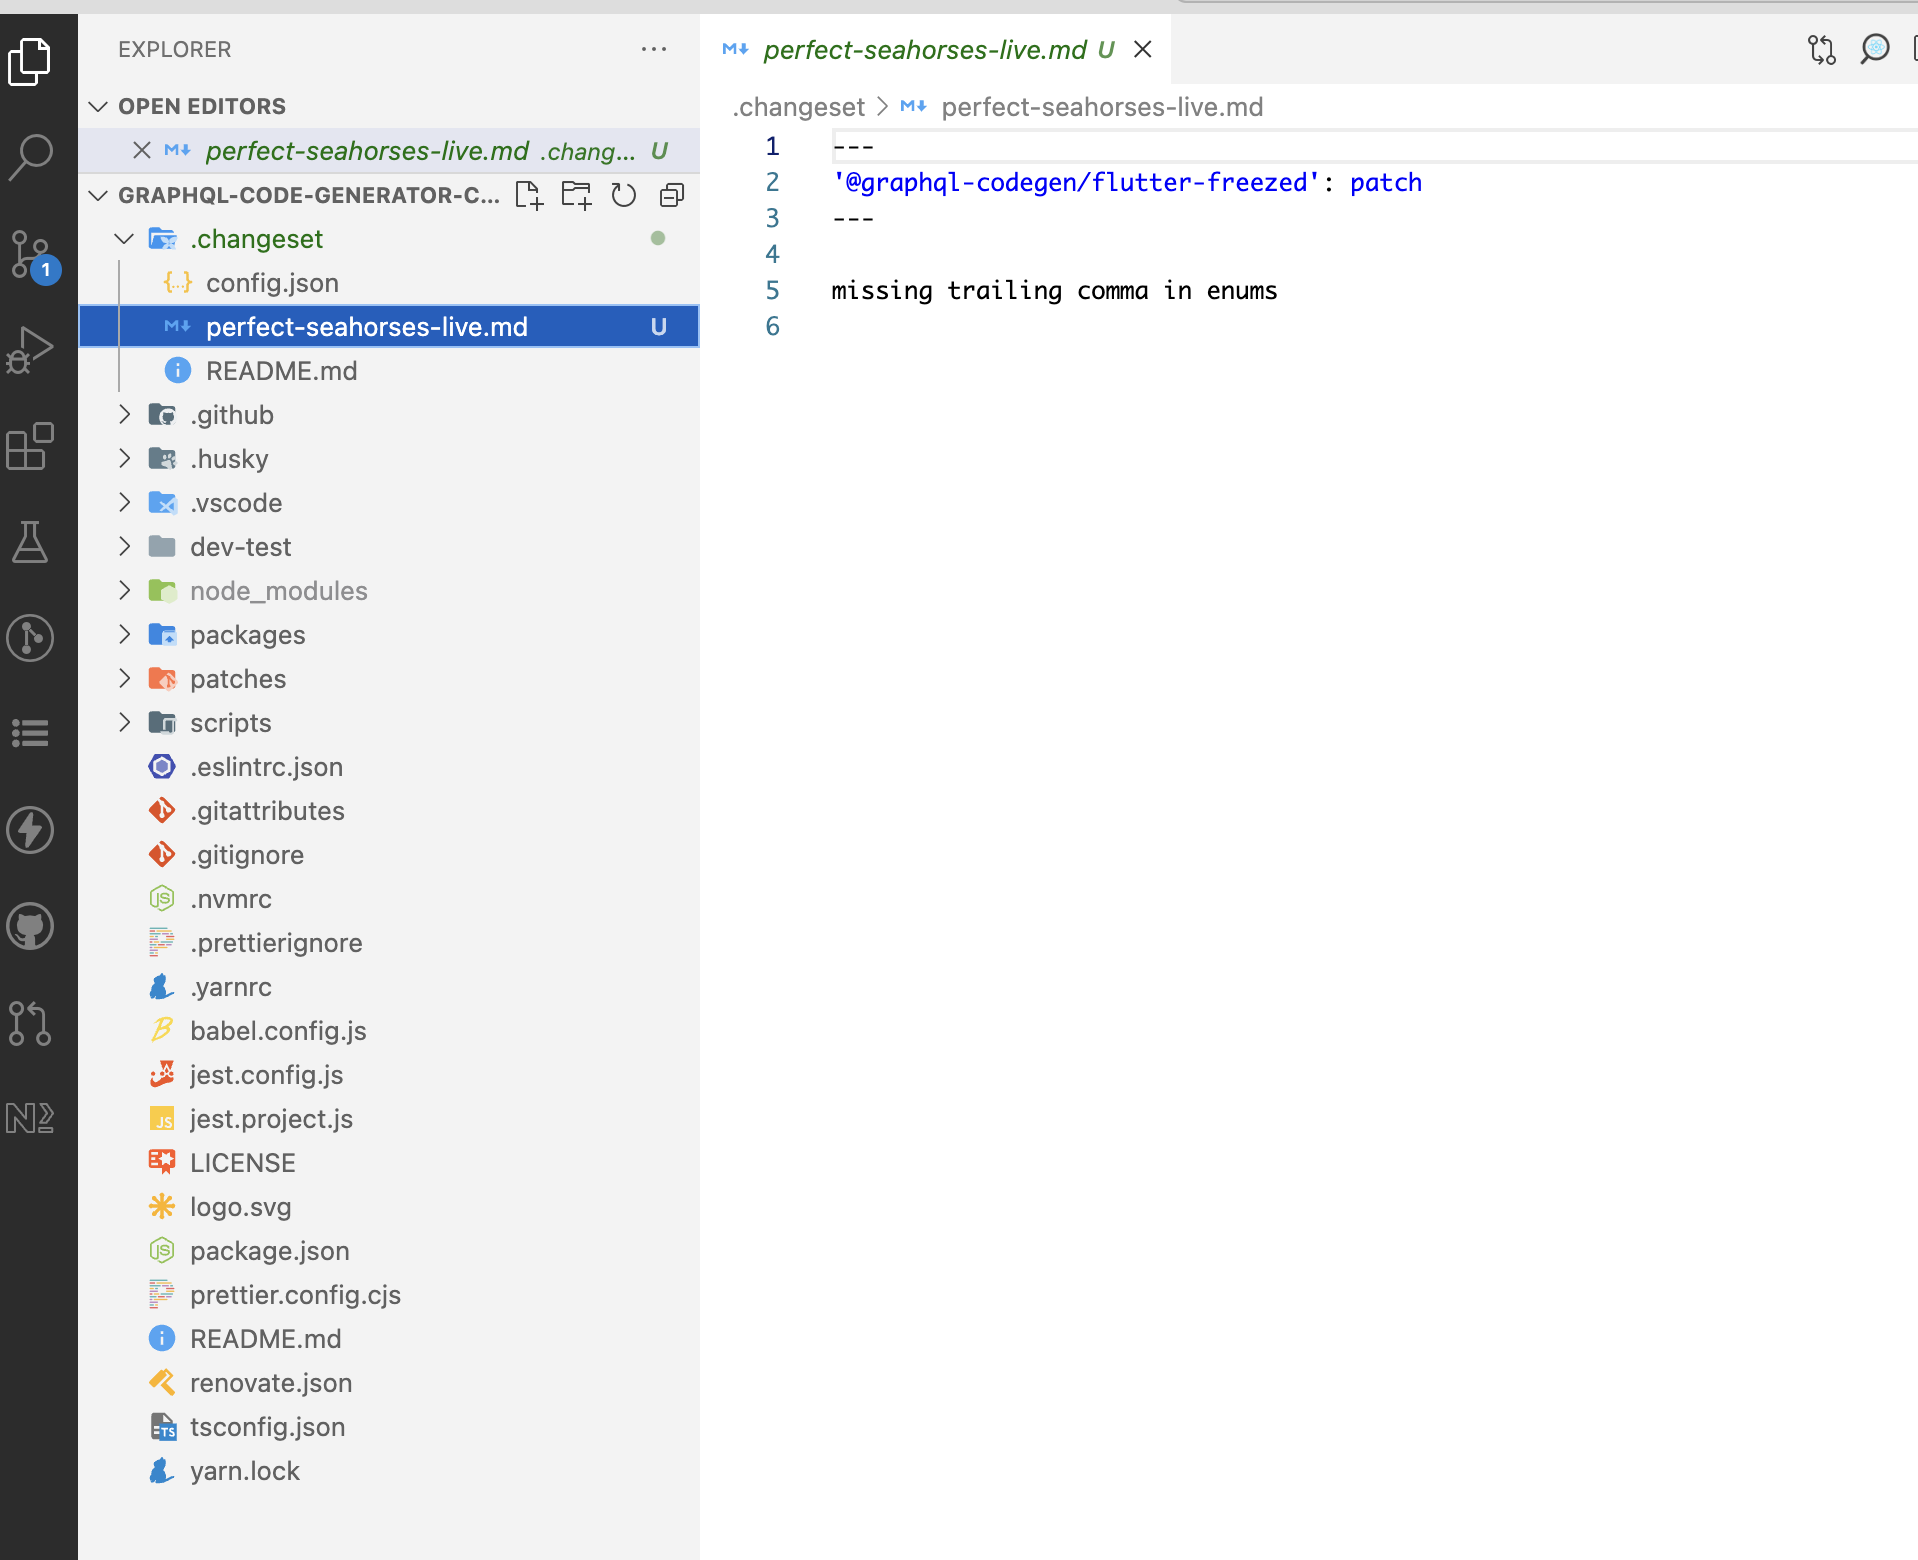This screenshot has width=1918, height=1560.
Task: Click the '@graphql-codegen/flutter-freezed' string
Action: [1076, 183]
